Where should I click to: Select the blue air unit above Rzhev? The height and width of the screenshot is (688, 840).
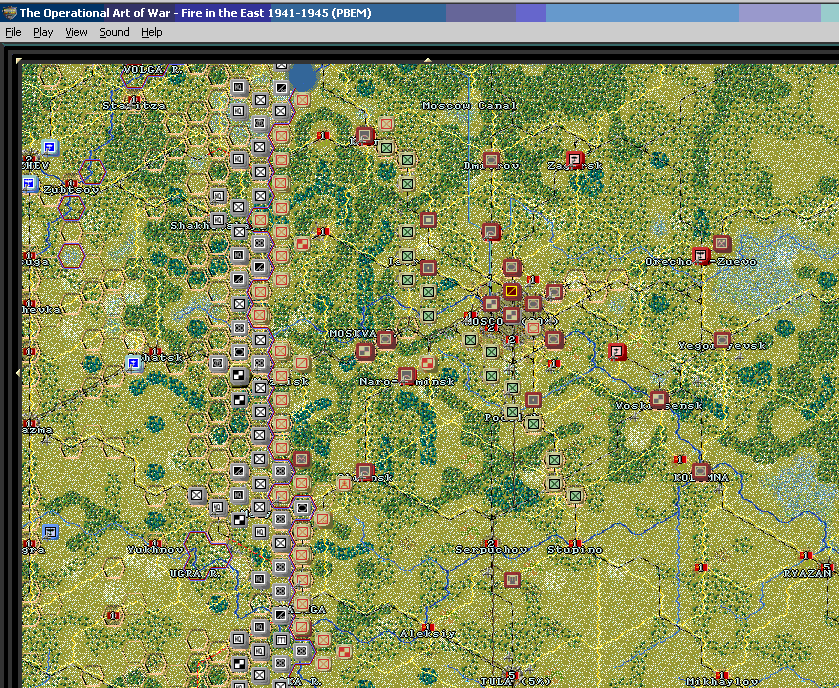pyautogui.click(x=50, y=147)
